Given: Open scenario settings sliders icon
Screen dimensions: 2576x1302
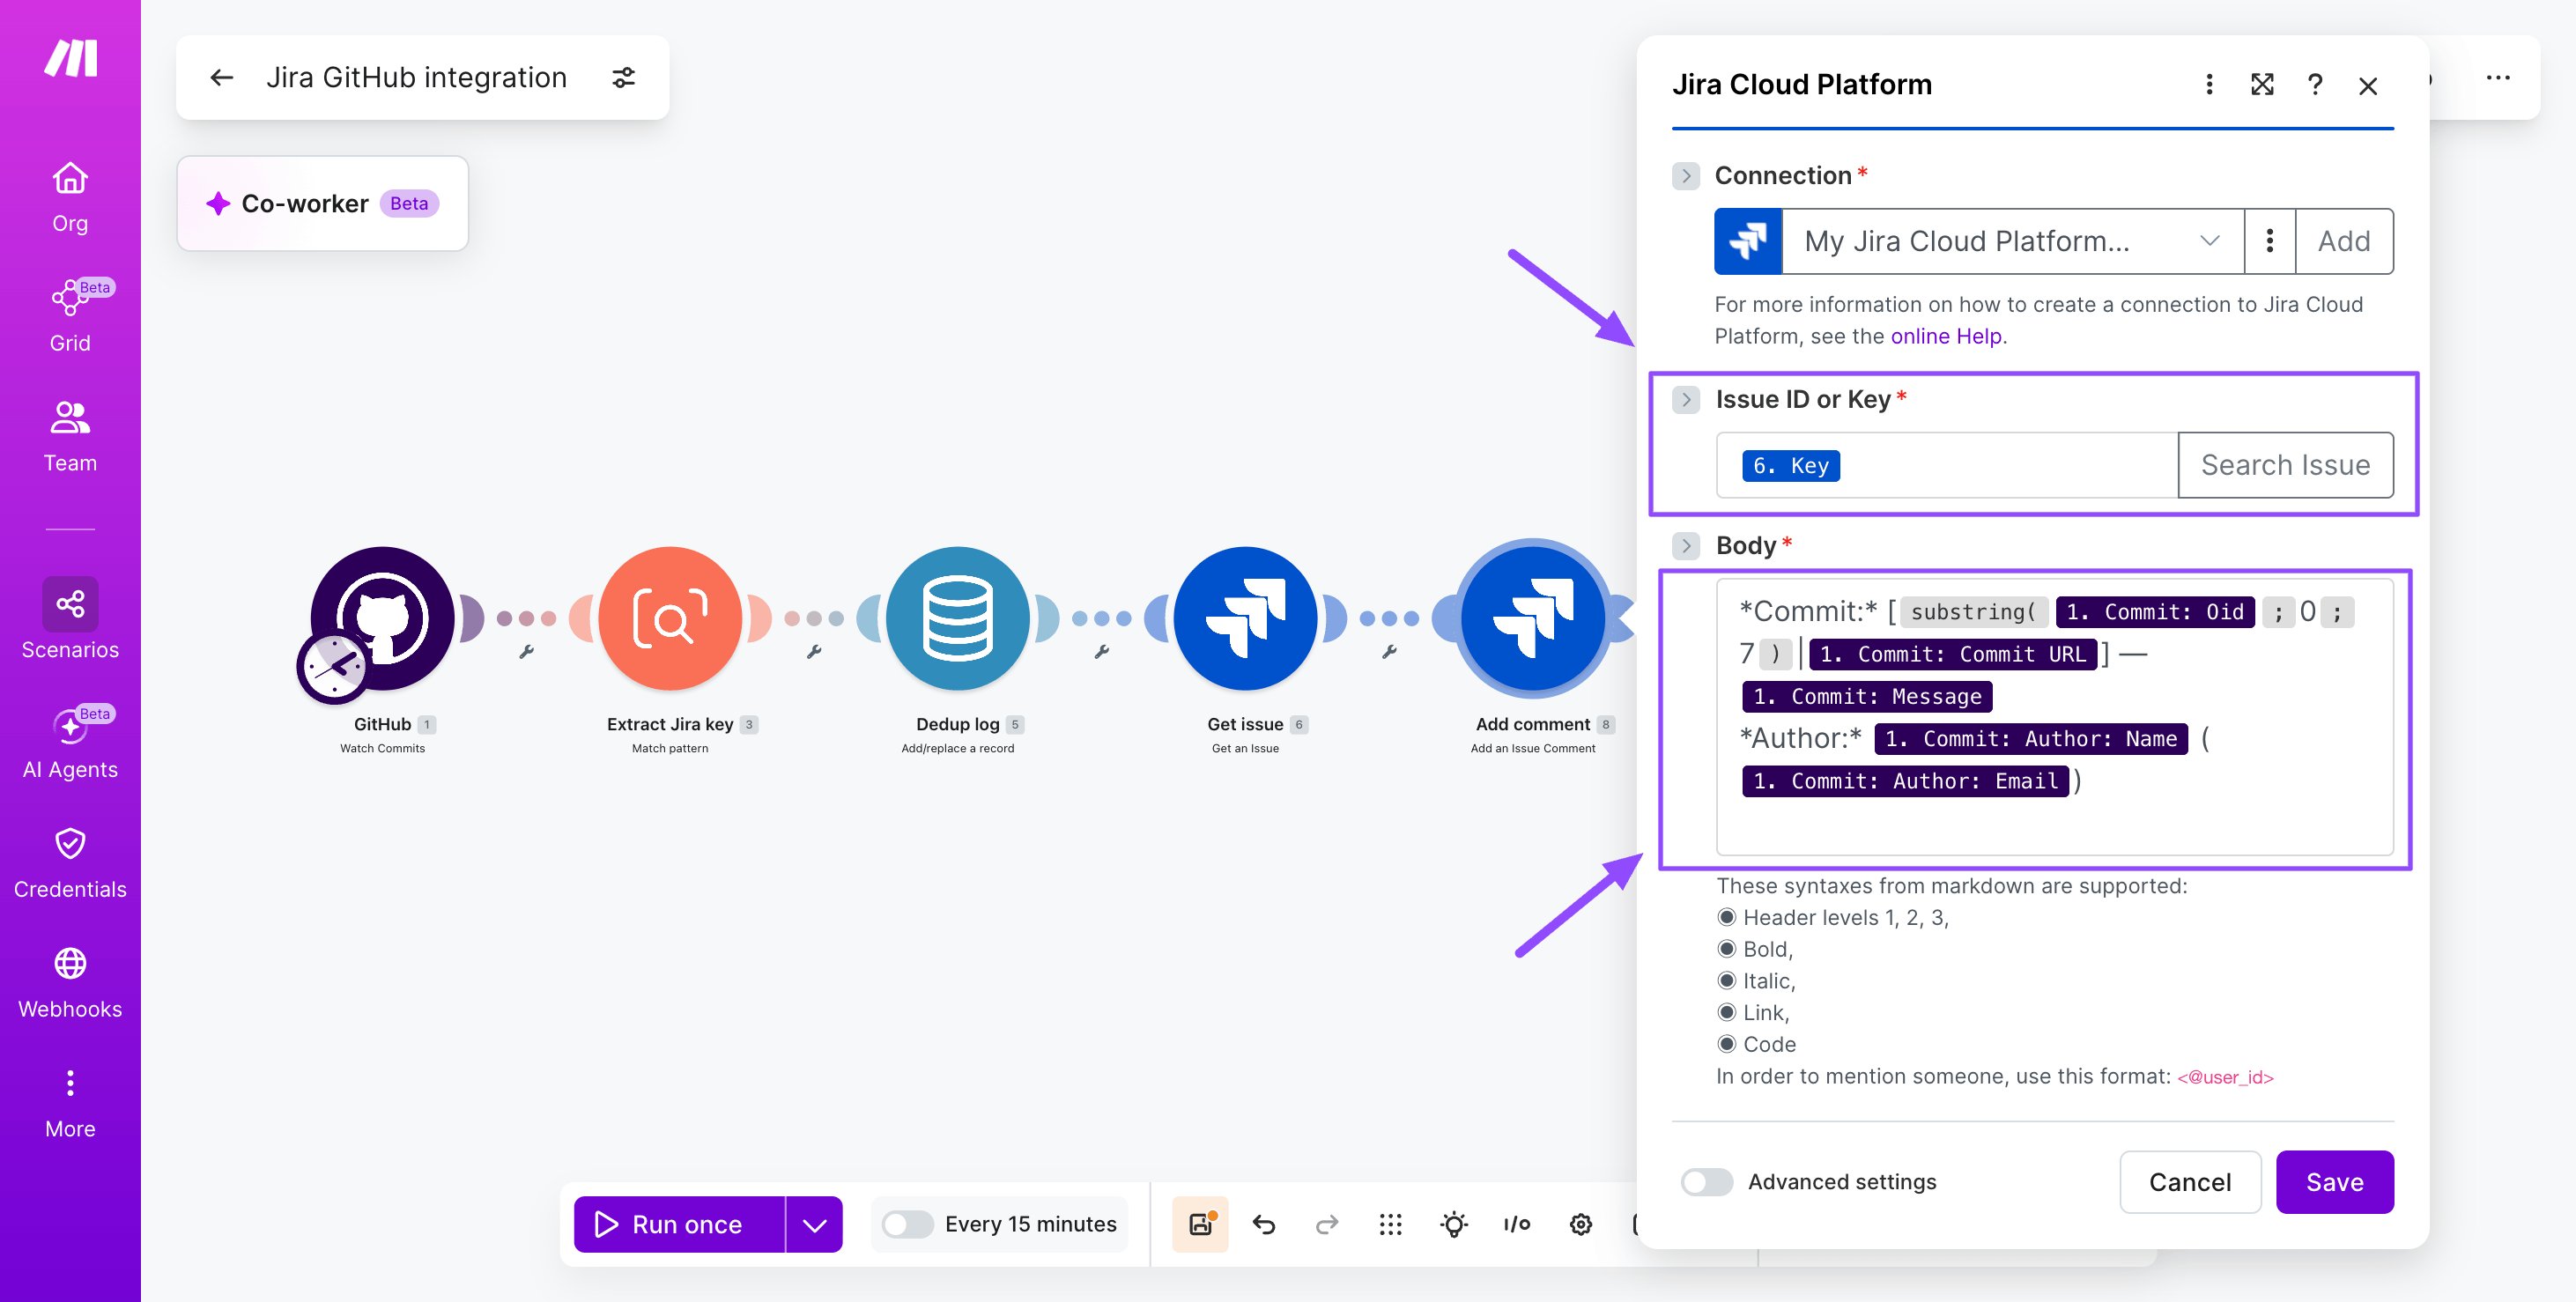Looking at the screenshot, I should (624, 77).
